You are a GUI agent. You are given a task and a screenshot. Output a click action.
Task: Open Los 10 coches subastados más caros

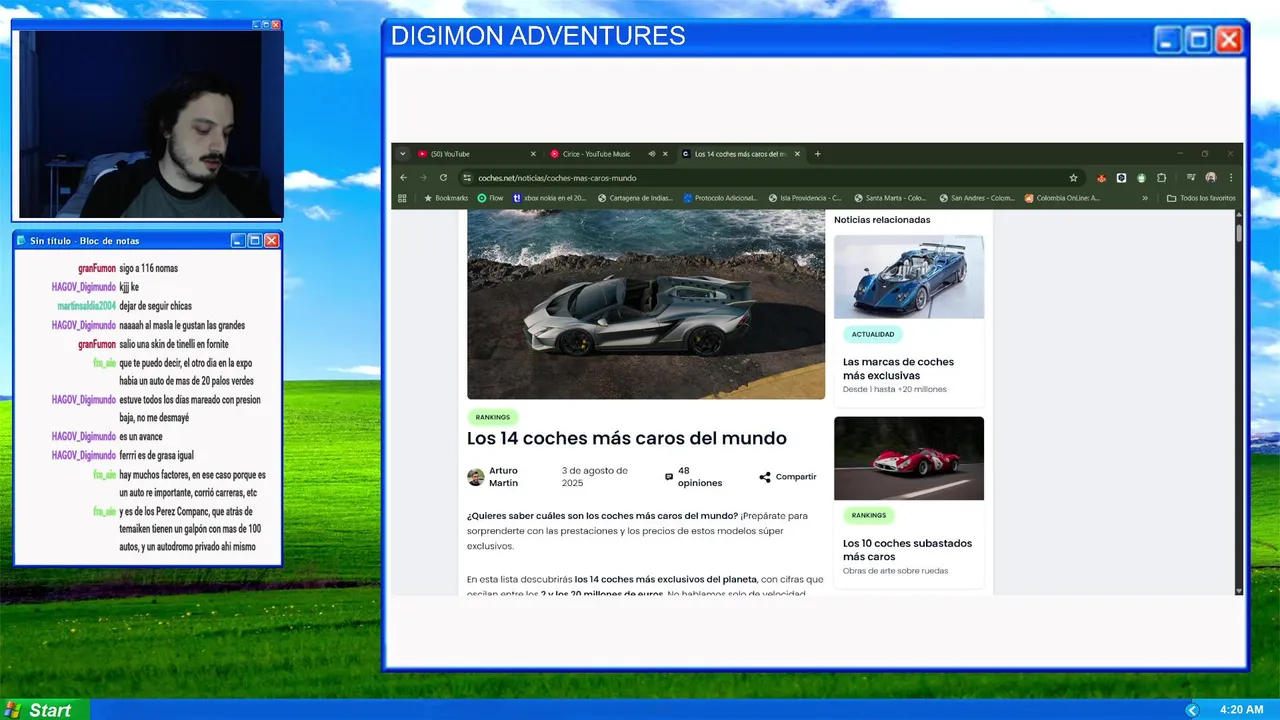(907, 550)
